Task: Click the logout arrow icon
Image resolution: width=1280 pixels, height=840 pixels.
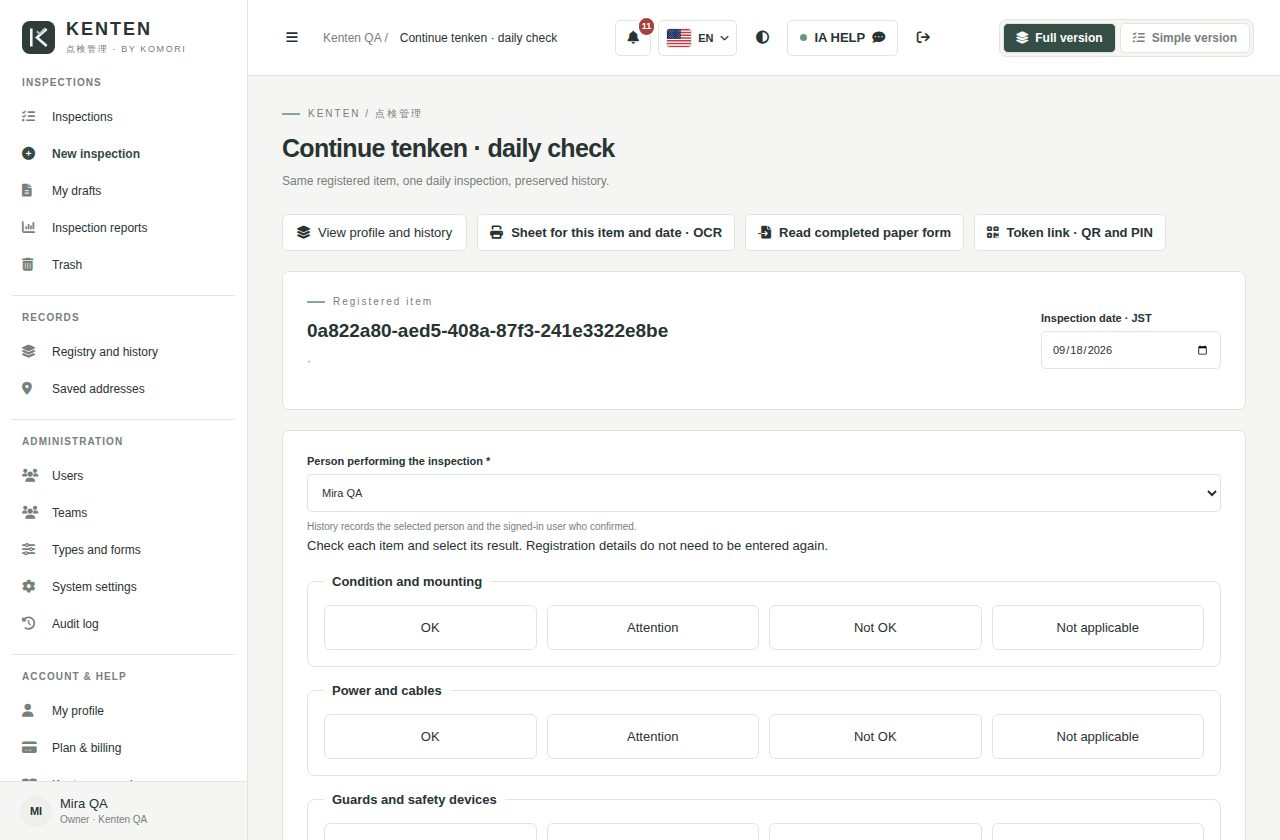Action: point(923,37)
